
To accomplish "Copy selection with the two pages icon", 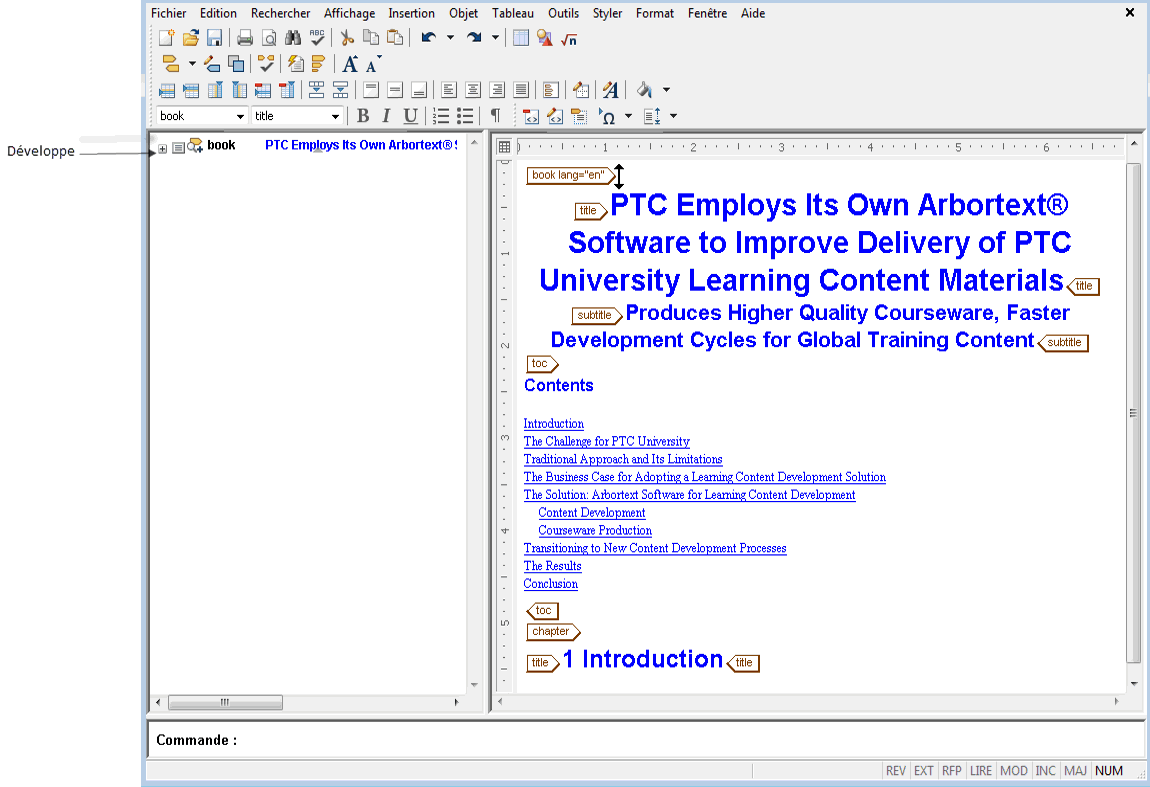I will point(371,37).
